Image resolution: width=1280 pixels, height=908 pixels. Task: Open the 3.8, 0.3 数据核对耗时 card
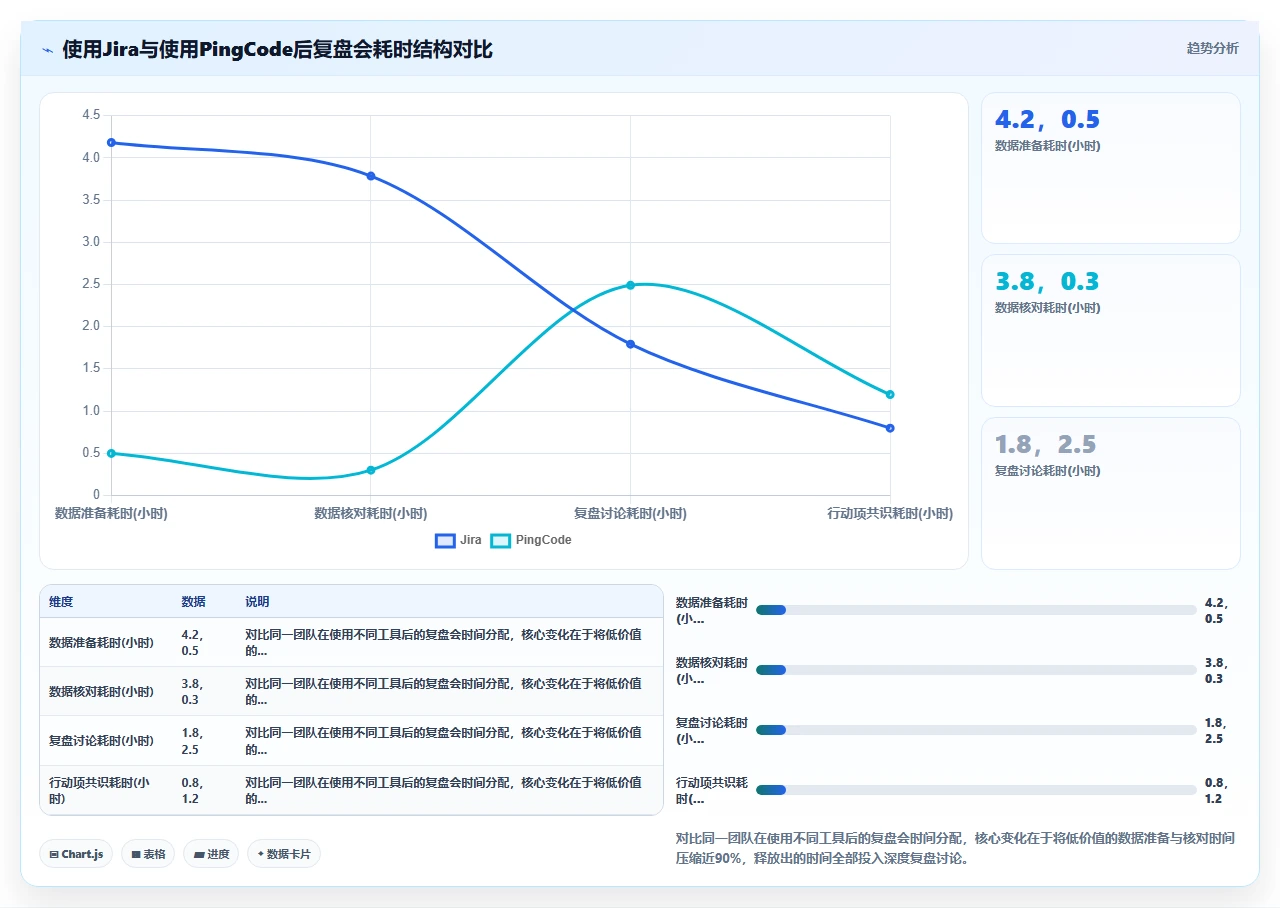point(1111,330)
